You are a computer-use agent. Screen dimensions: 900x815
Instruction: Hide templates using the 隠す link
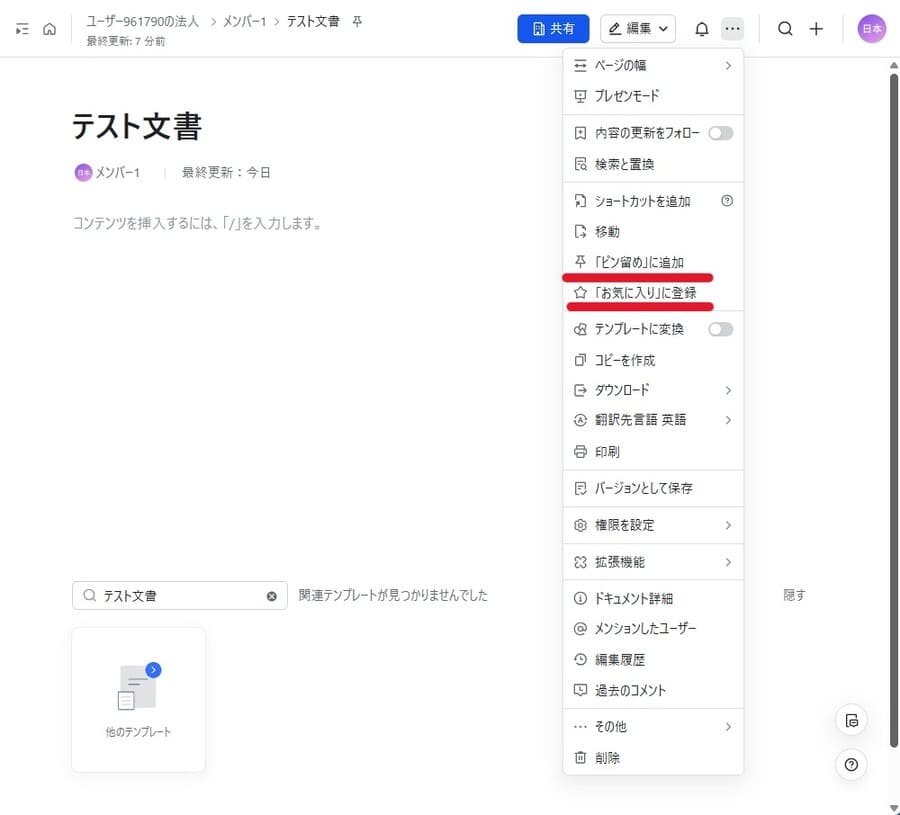[793, 594]
